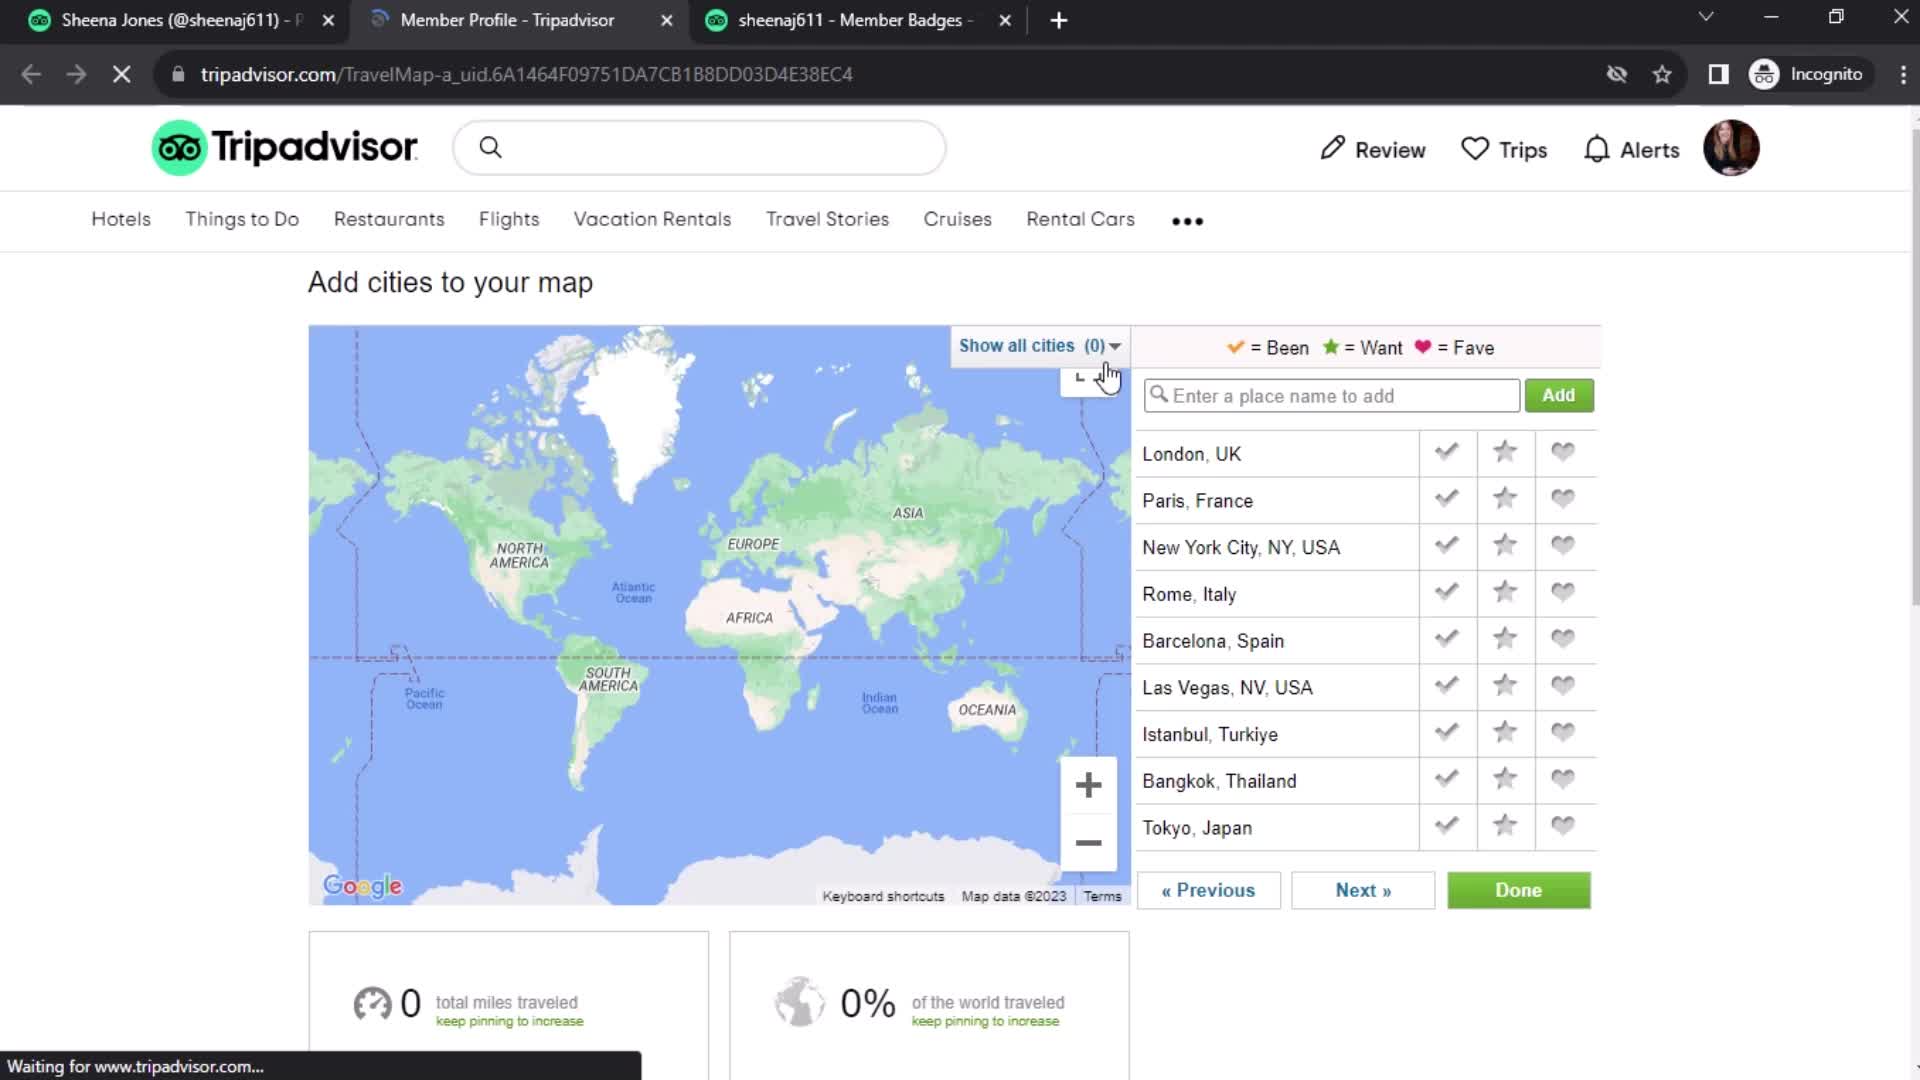This screenshot has width=1920, height=1080.
Task: Toggle the 'Want' star for New York City
Action: 1505,546
